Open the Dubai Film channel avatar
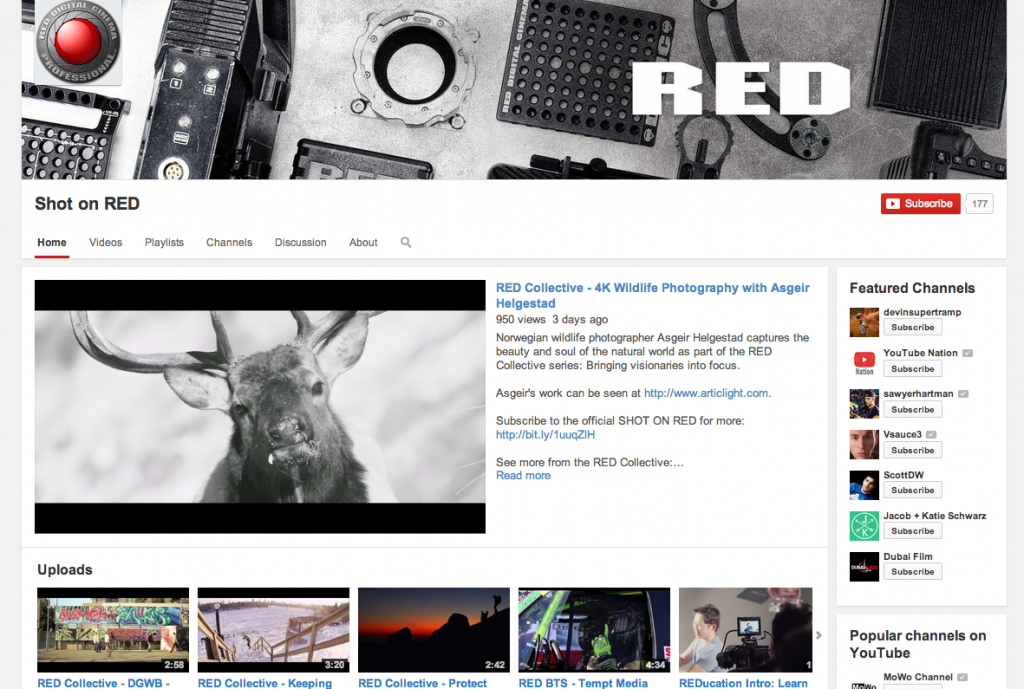The width and height of the screenshot is (1024, 689). pyautogui.click(x=863, y=566)
